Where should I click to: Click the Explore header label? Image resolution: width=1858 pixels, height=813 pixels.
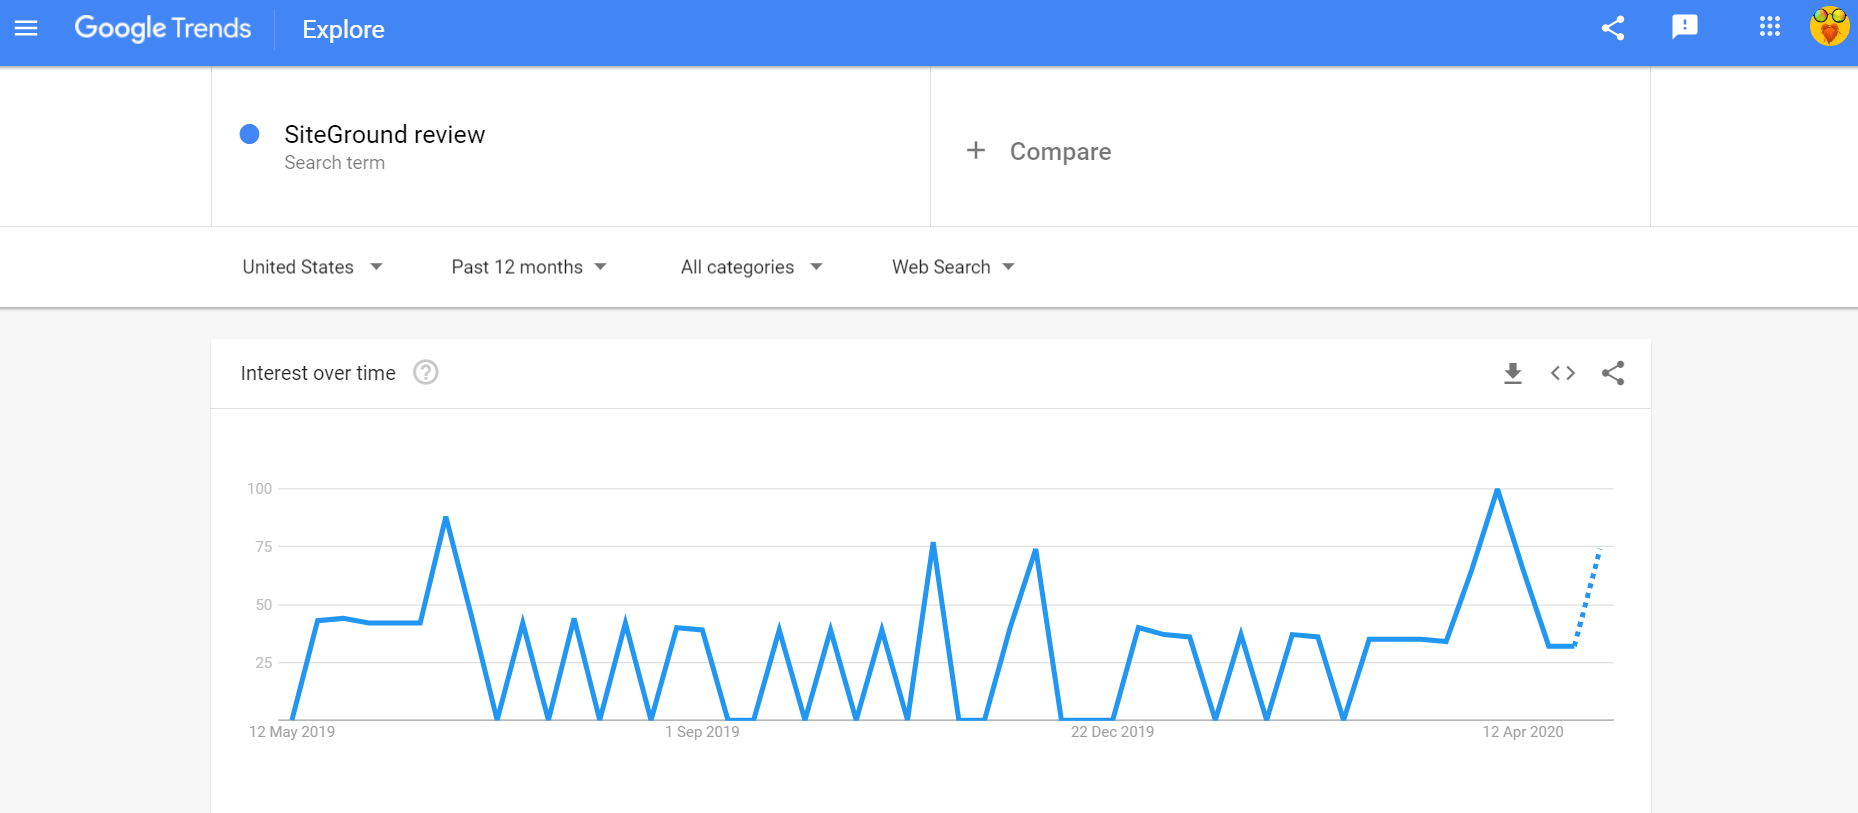click(x=343, y=29)
